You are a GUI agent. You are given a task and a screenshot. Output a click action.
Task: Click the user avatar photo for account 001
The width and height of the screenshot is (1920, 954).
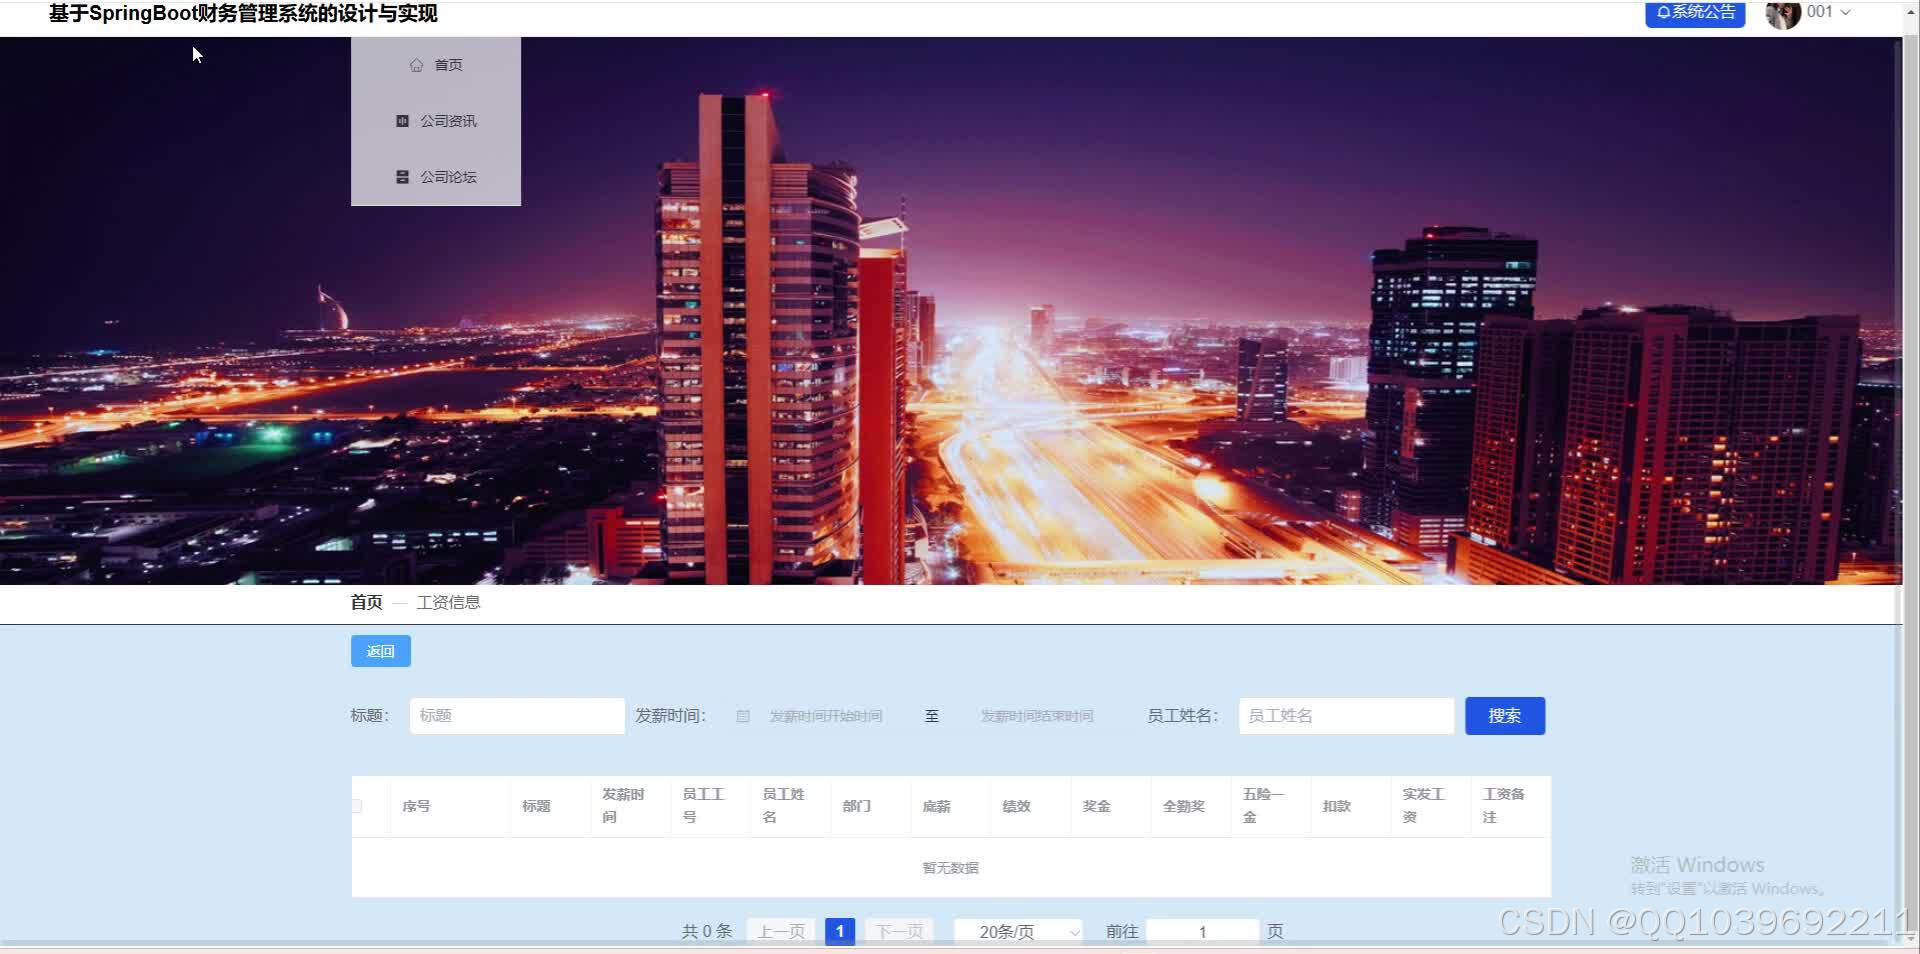point(1783,14)
